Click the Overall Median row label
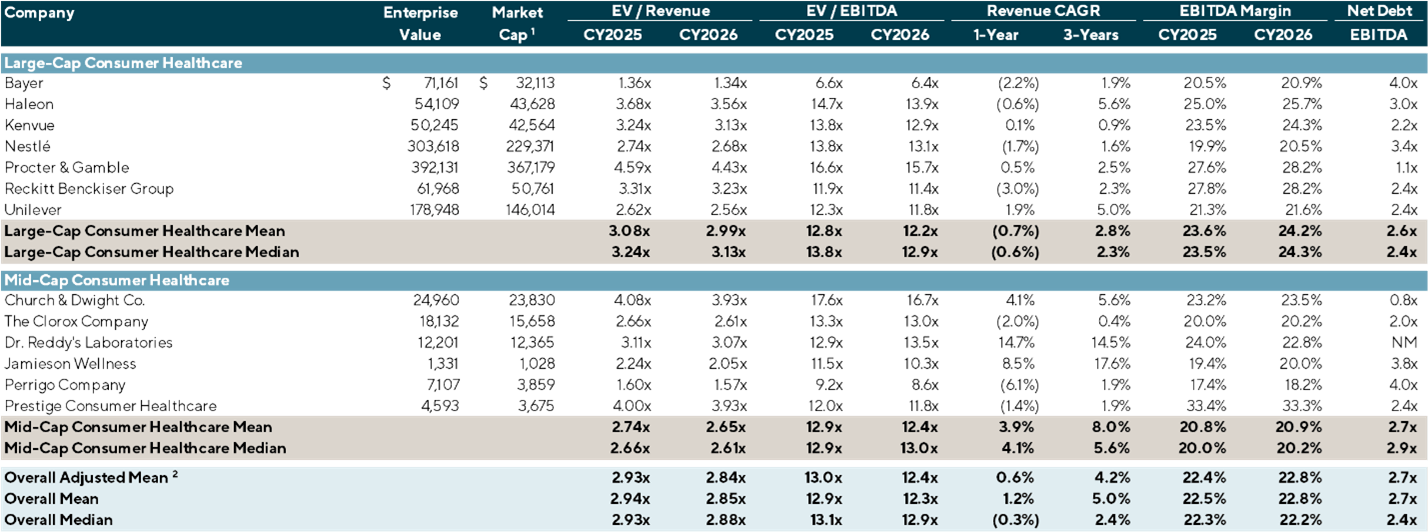 [x=58, y=519]
